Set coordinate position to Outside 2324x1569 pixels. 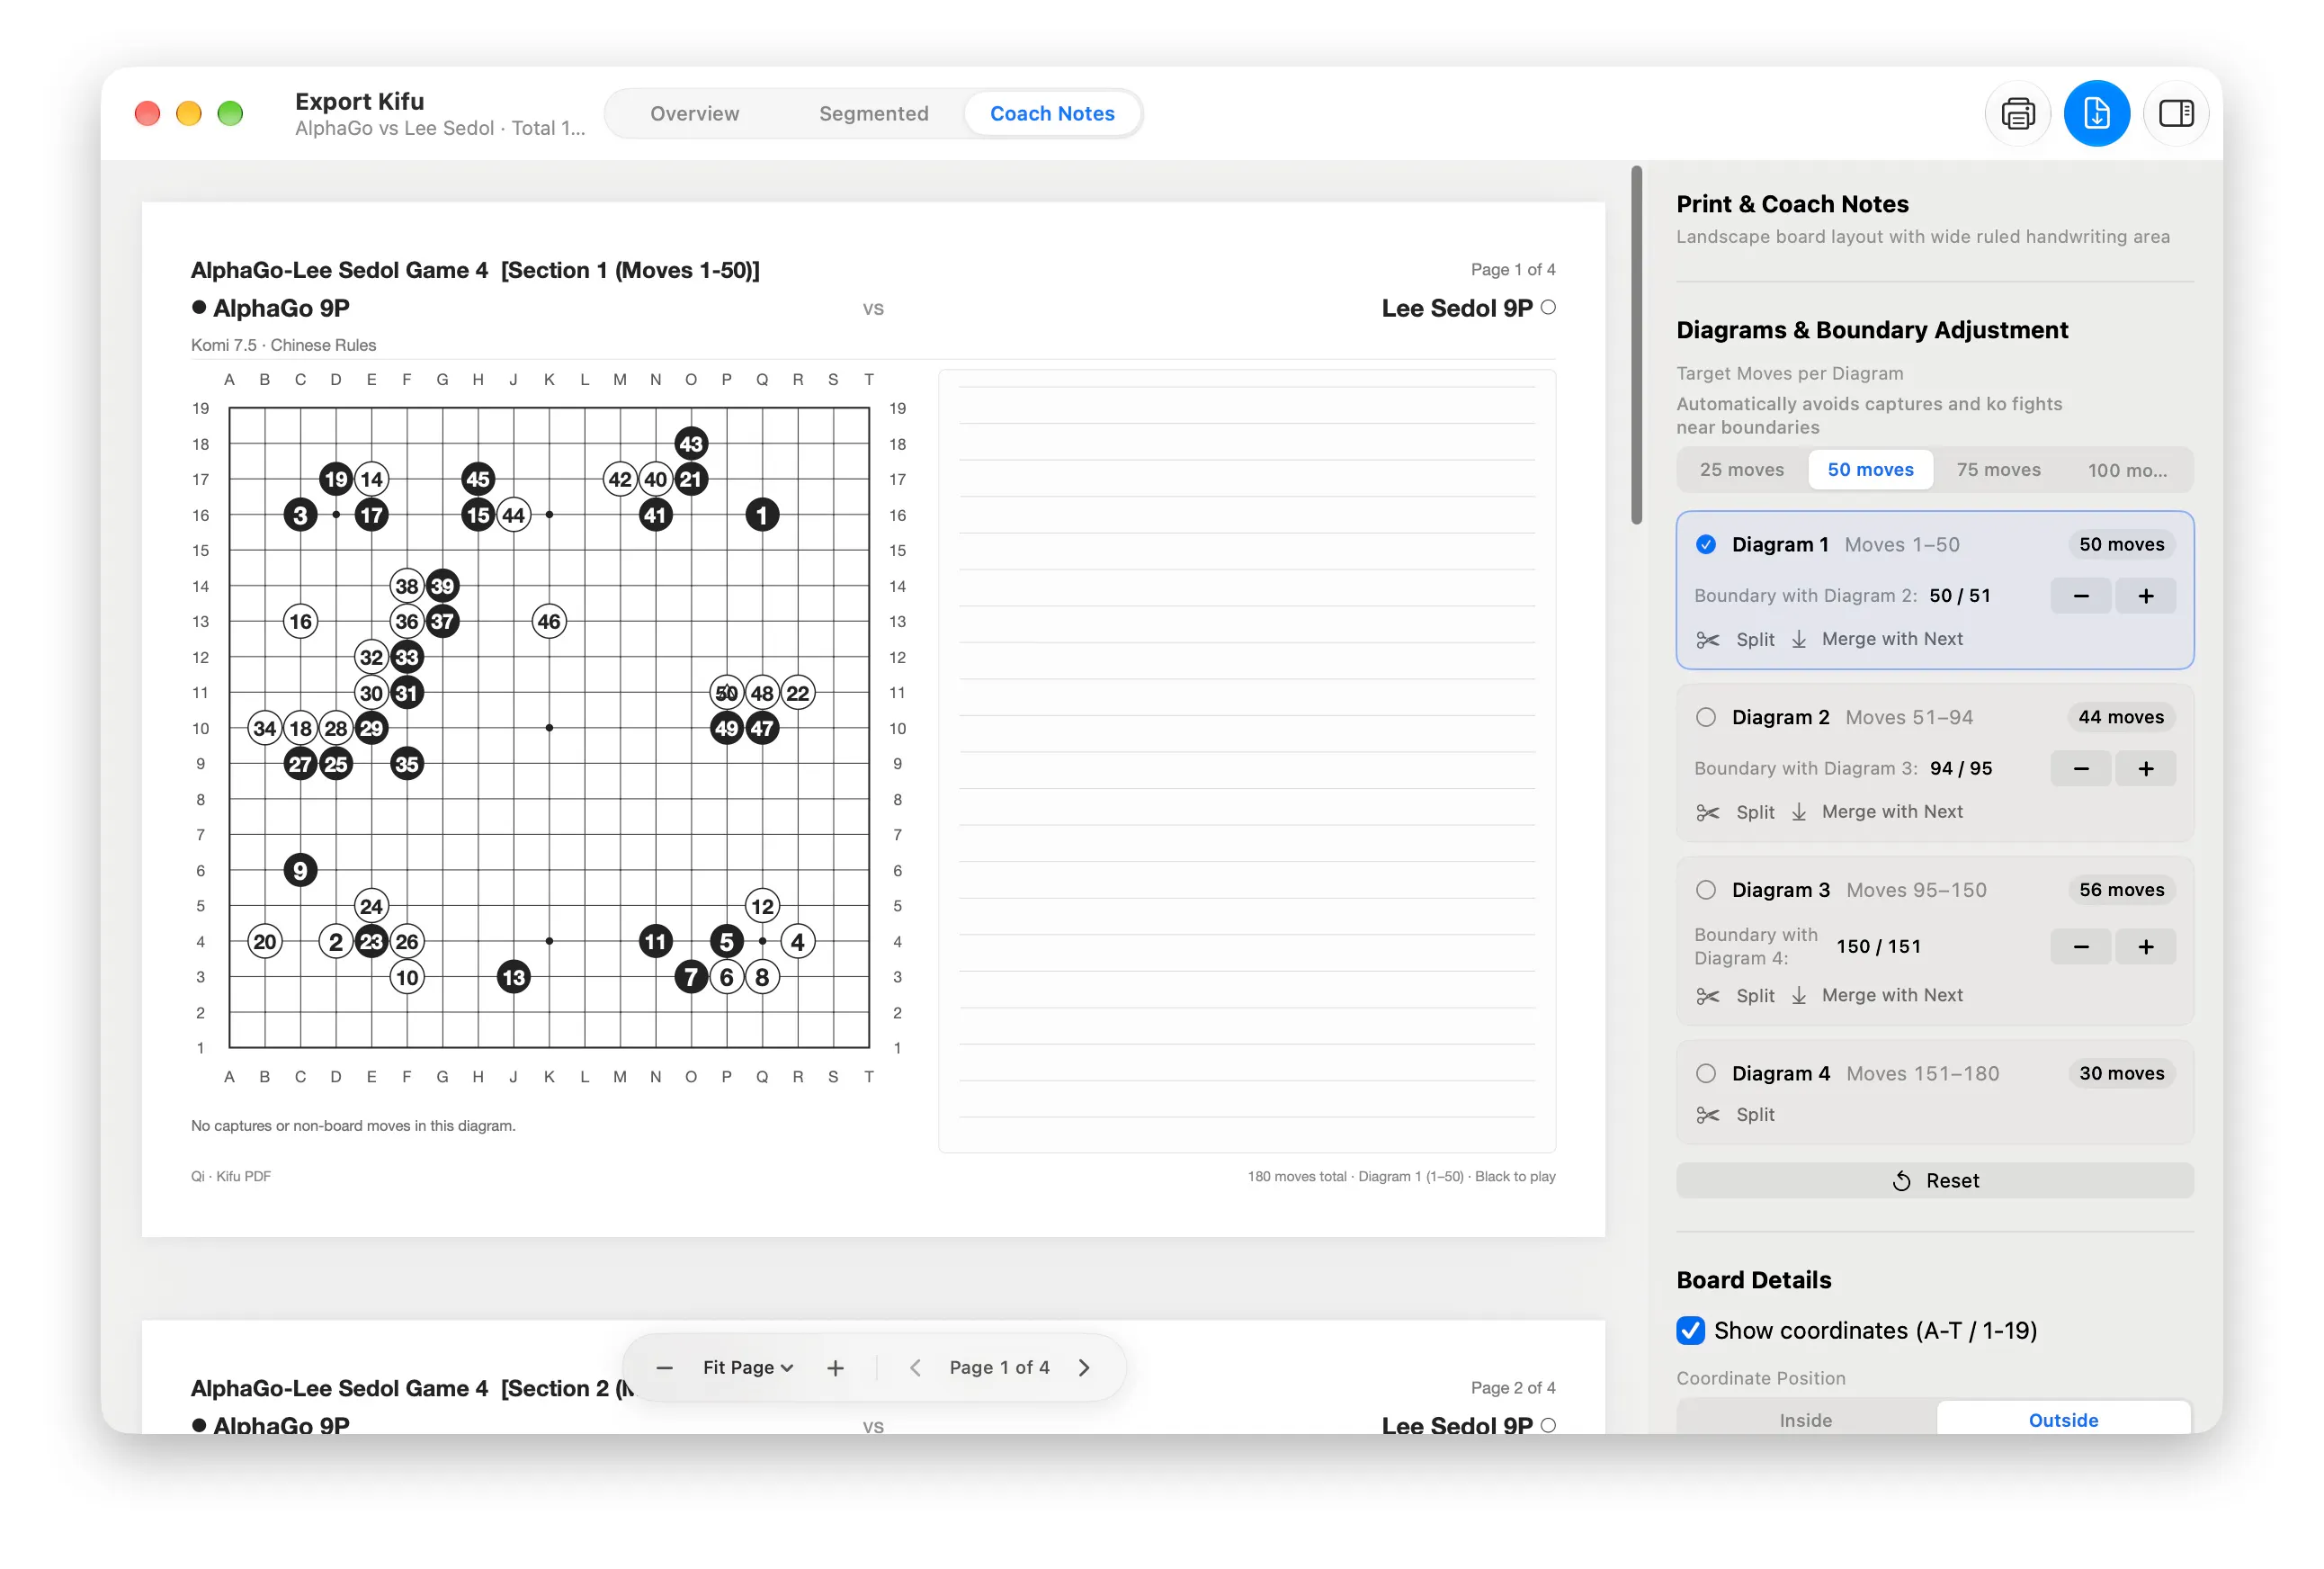(2063, 1421)
